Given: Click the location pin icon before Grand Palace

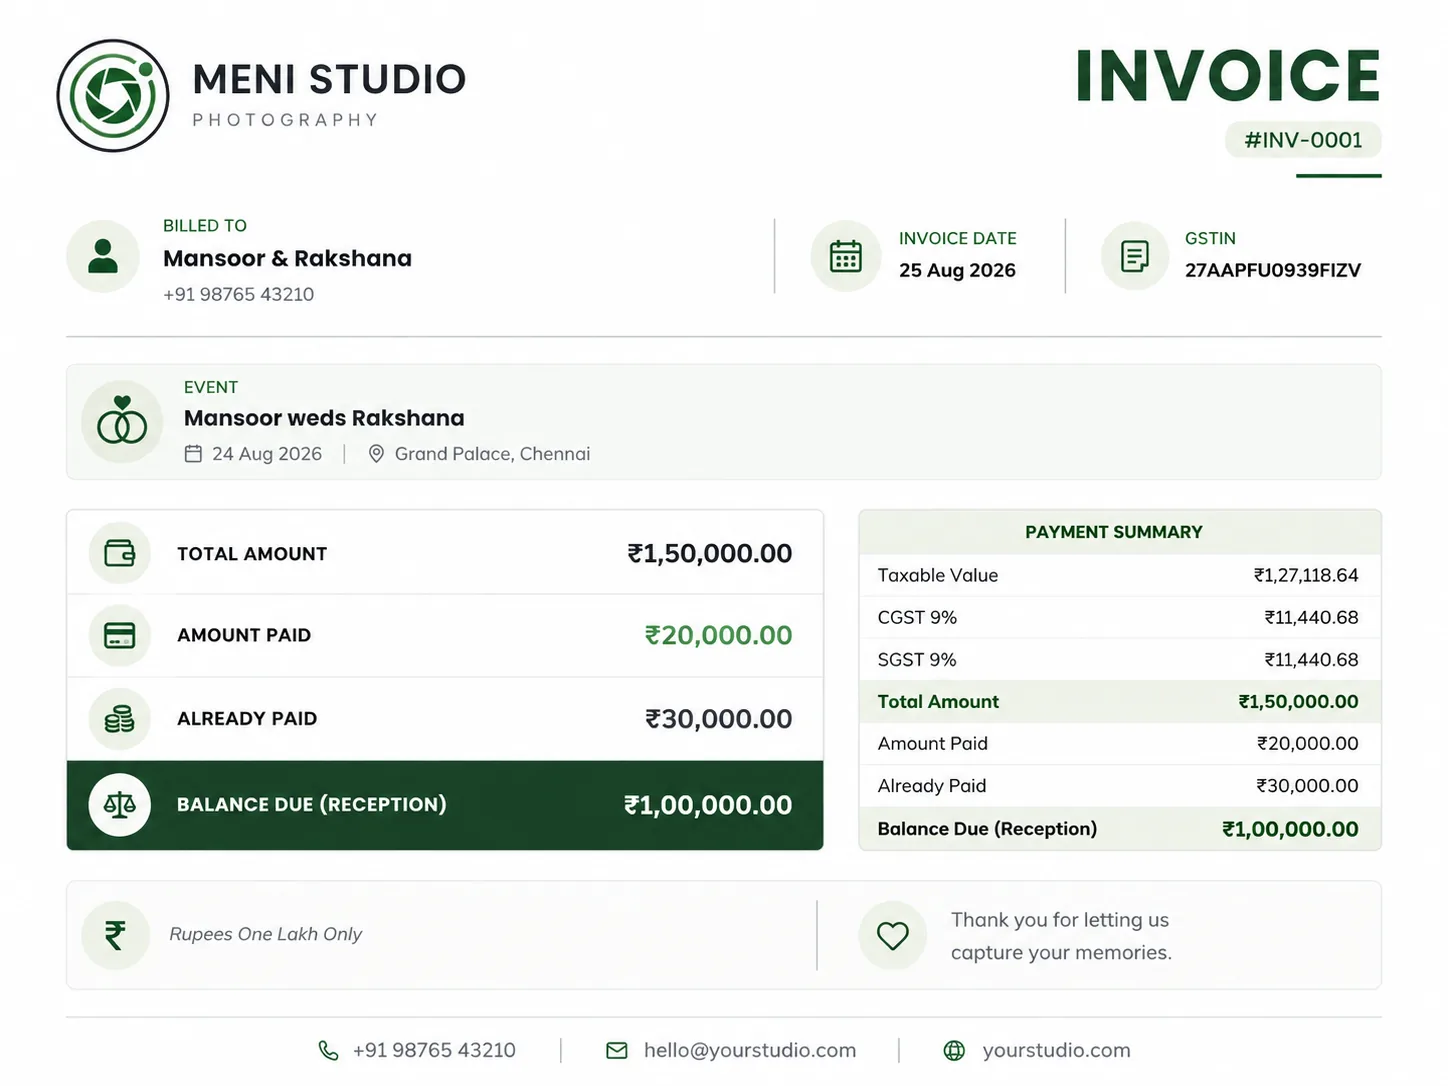Looking at the screenshot, I should (x=376, y=454).
